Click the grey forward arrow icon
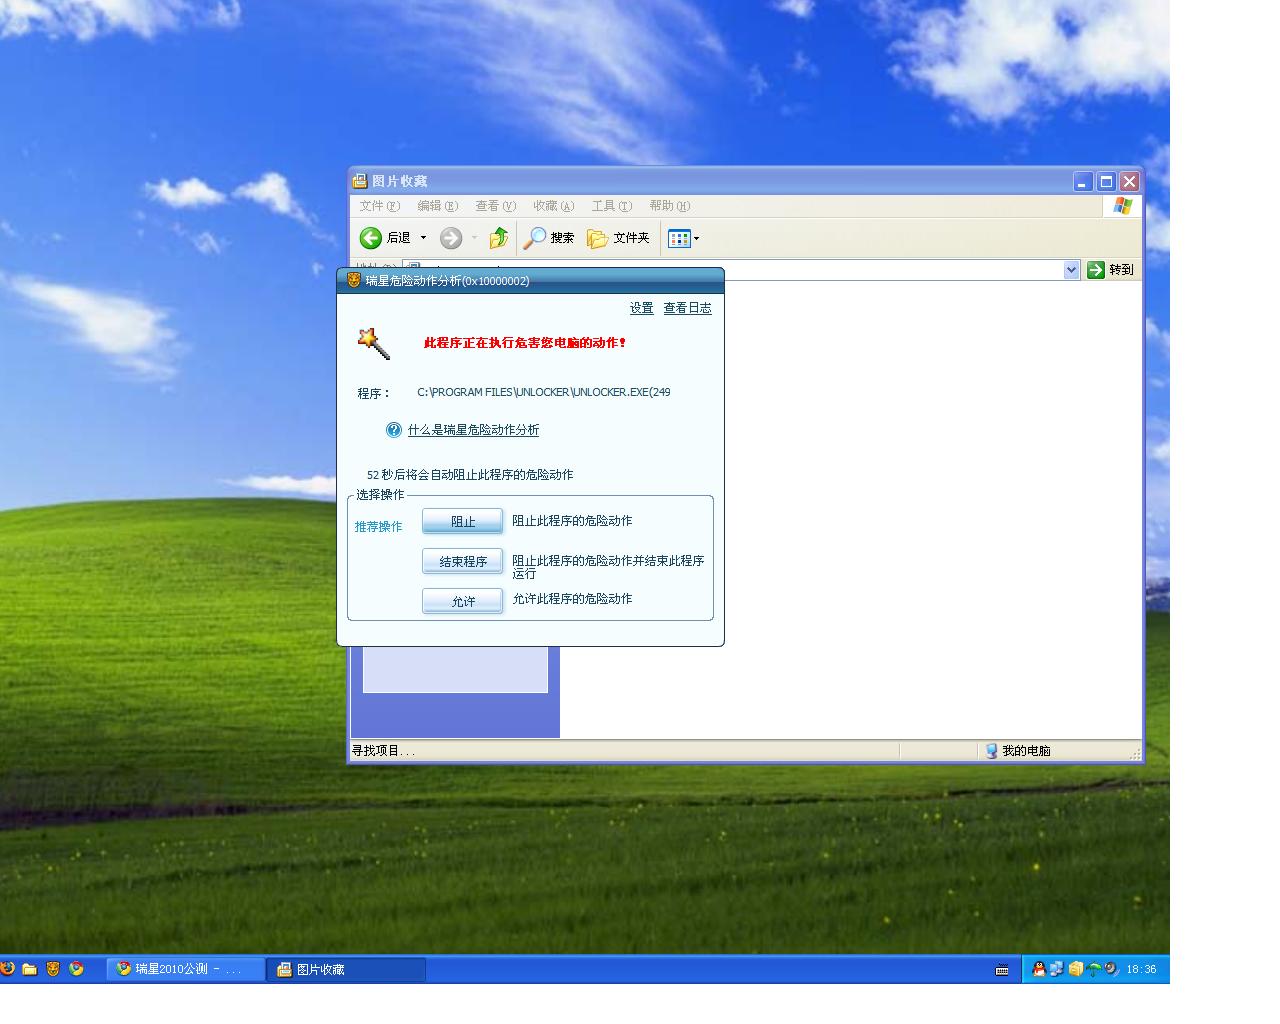This screenshot has width=1280, height=1024. [x=451, y=238]
